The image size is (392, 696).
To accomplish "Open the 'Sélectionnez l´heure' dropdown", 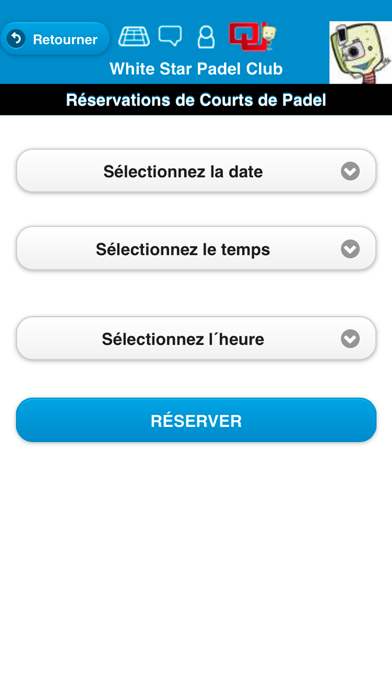I will [x=196, y=339].
